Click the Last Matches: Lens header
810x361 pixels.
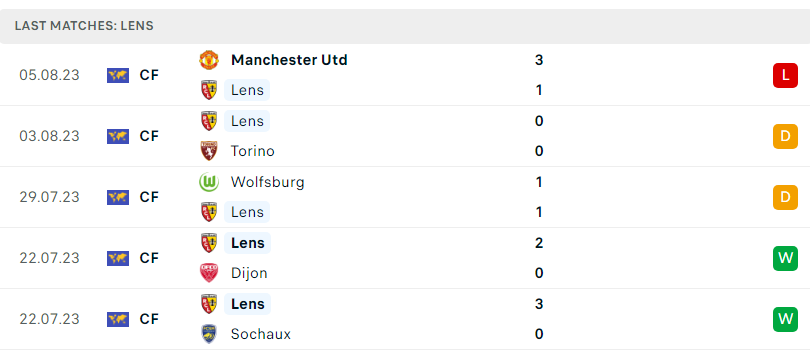click(x=84, y=26)
